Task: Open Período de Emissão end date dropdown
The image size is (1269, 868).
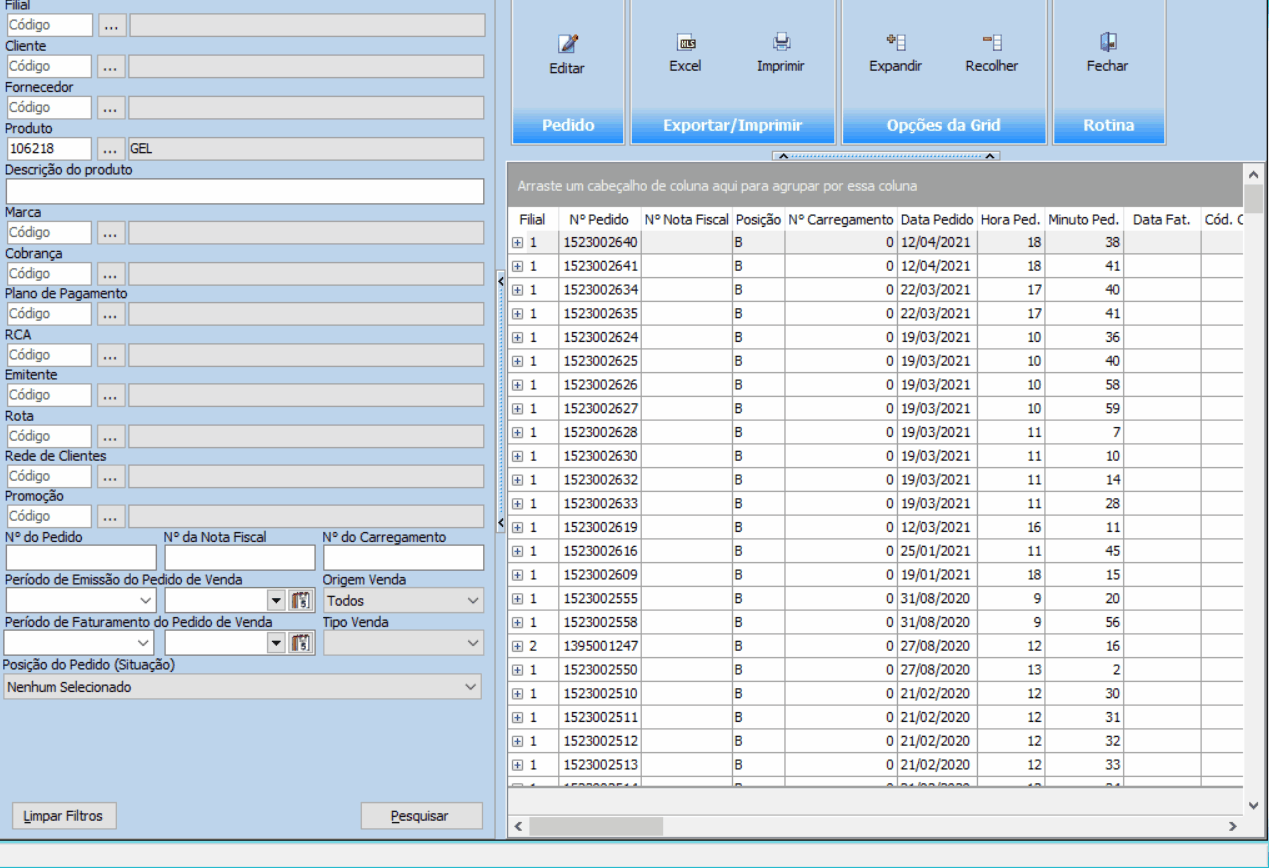Action: pyautogui.click(x=277, y=601)
